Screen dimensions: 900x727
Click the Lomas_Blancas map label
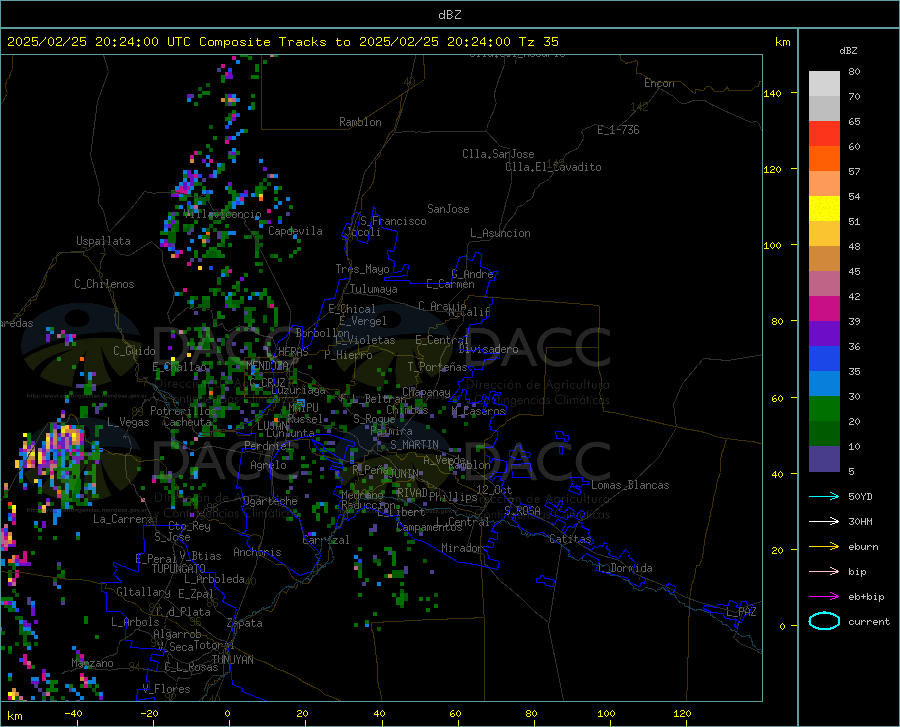[630, 485]
